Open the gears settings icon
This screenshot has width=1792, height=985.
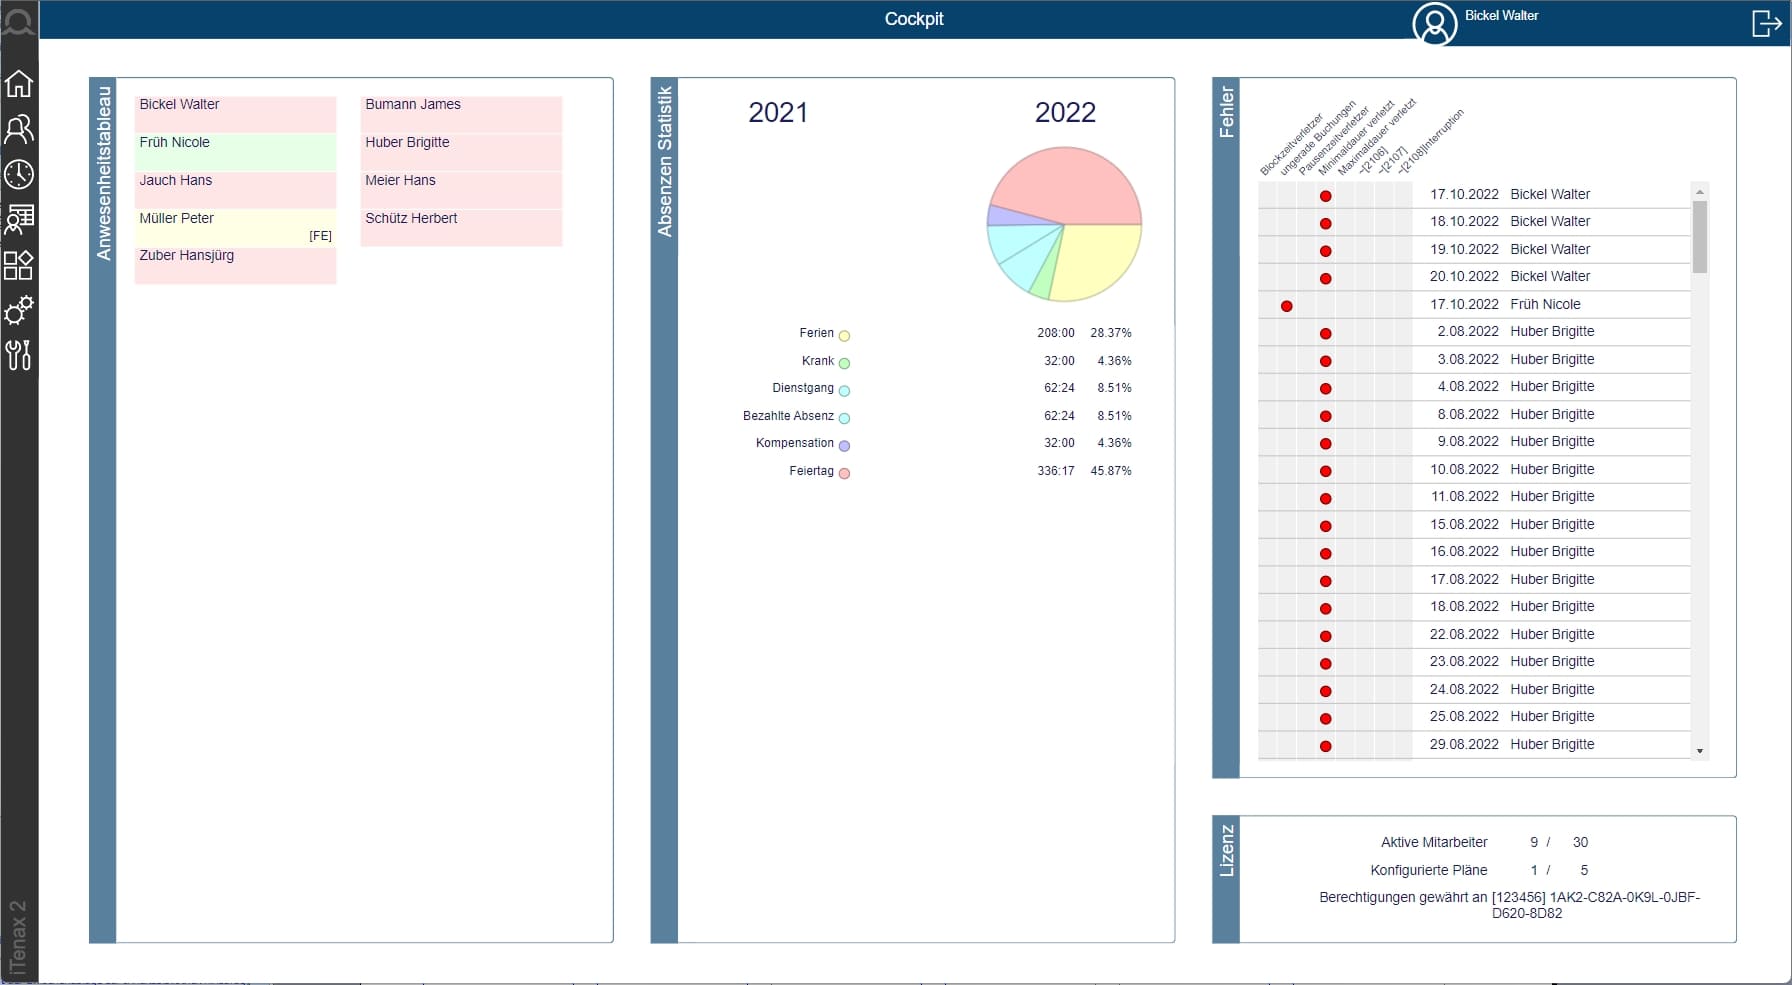[x=19, y=310]
